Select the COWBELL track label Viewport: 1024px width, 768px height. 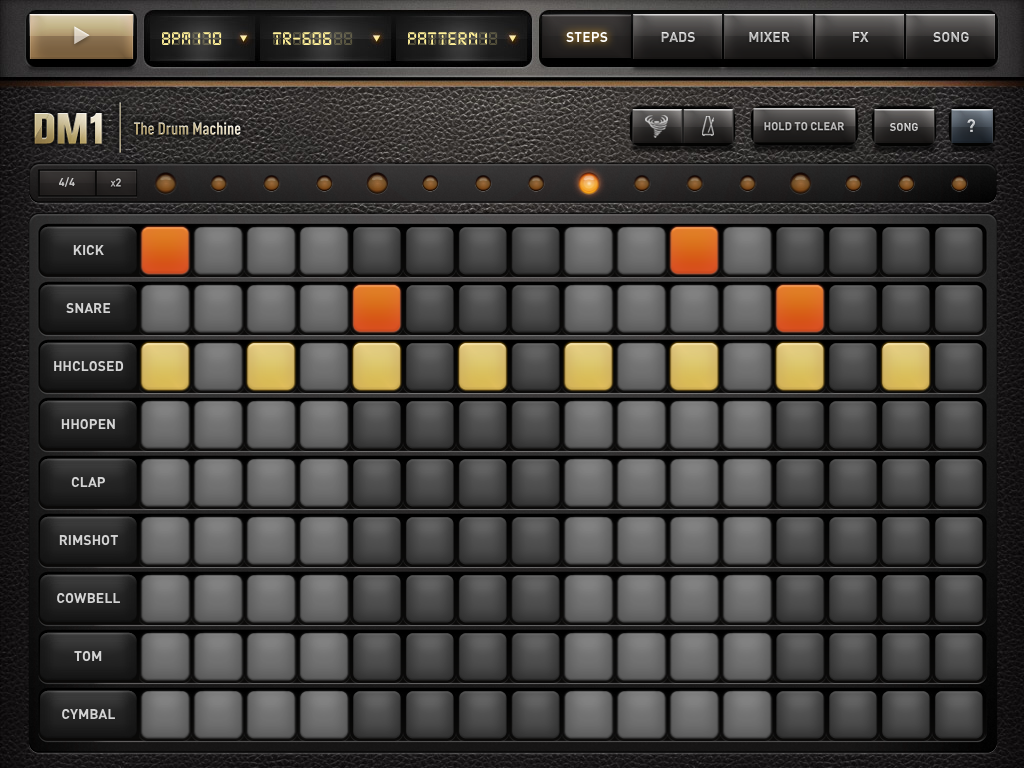88,598
